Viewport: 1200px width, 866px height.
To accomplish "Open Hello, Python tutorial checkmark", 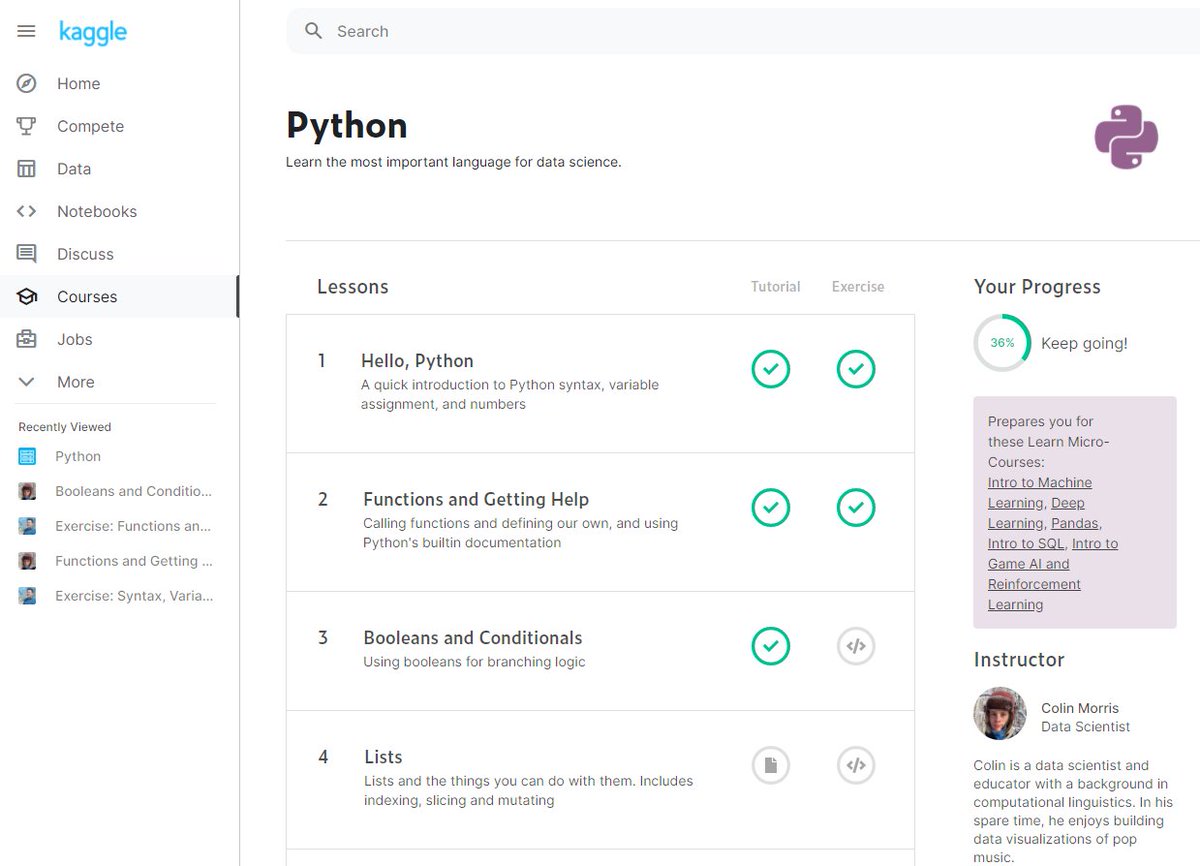I will click(x=770, y=369).
